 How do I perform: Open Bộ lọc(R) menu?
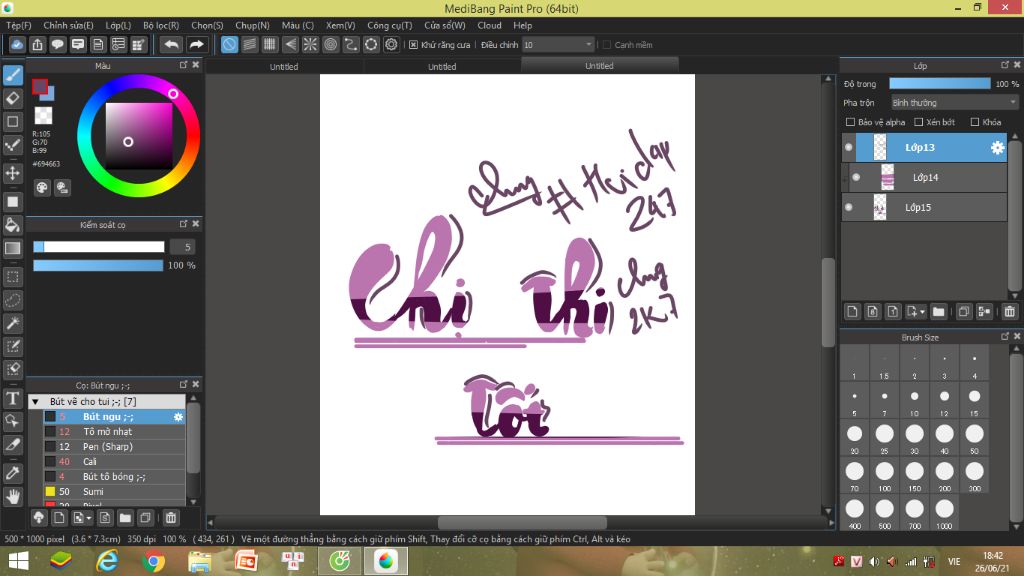pos(161,25)
